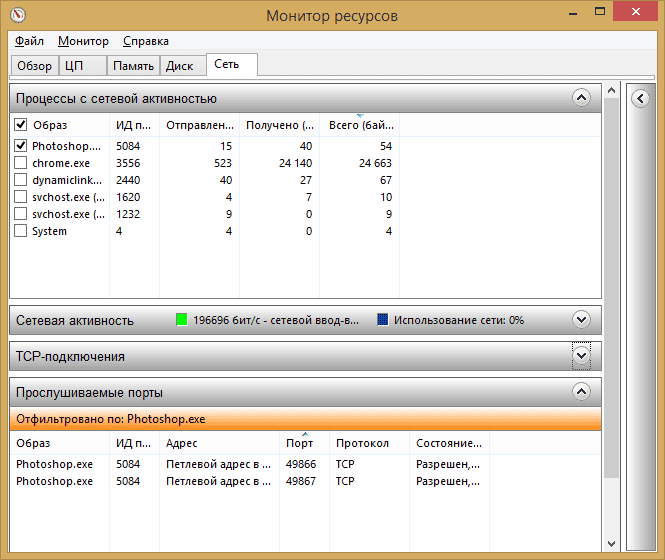Switch to the Память tab

133,66
